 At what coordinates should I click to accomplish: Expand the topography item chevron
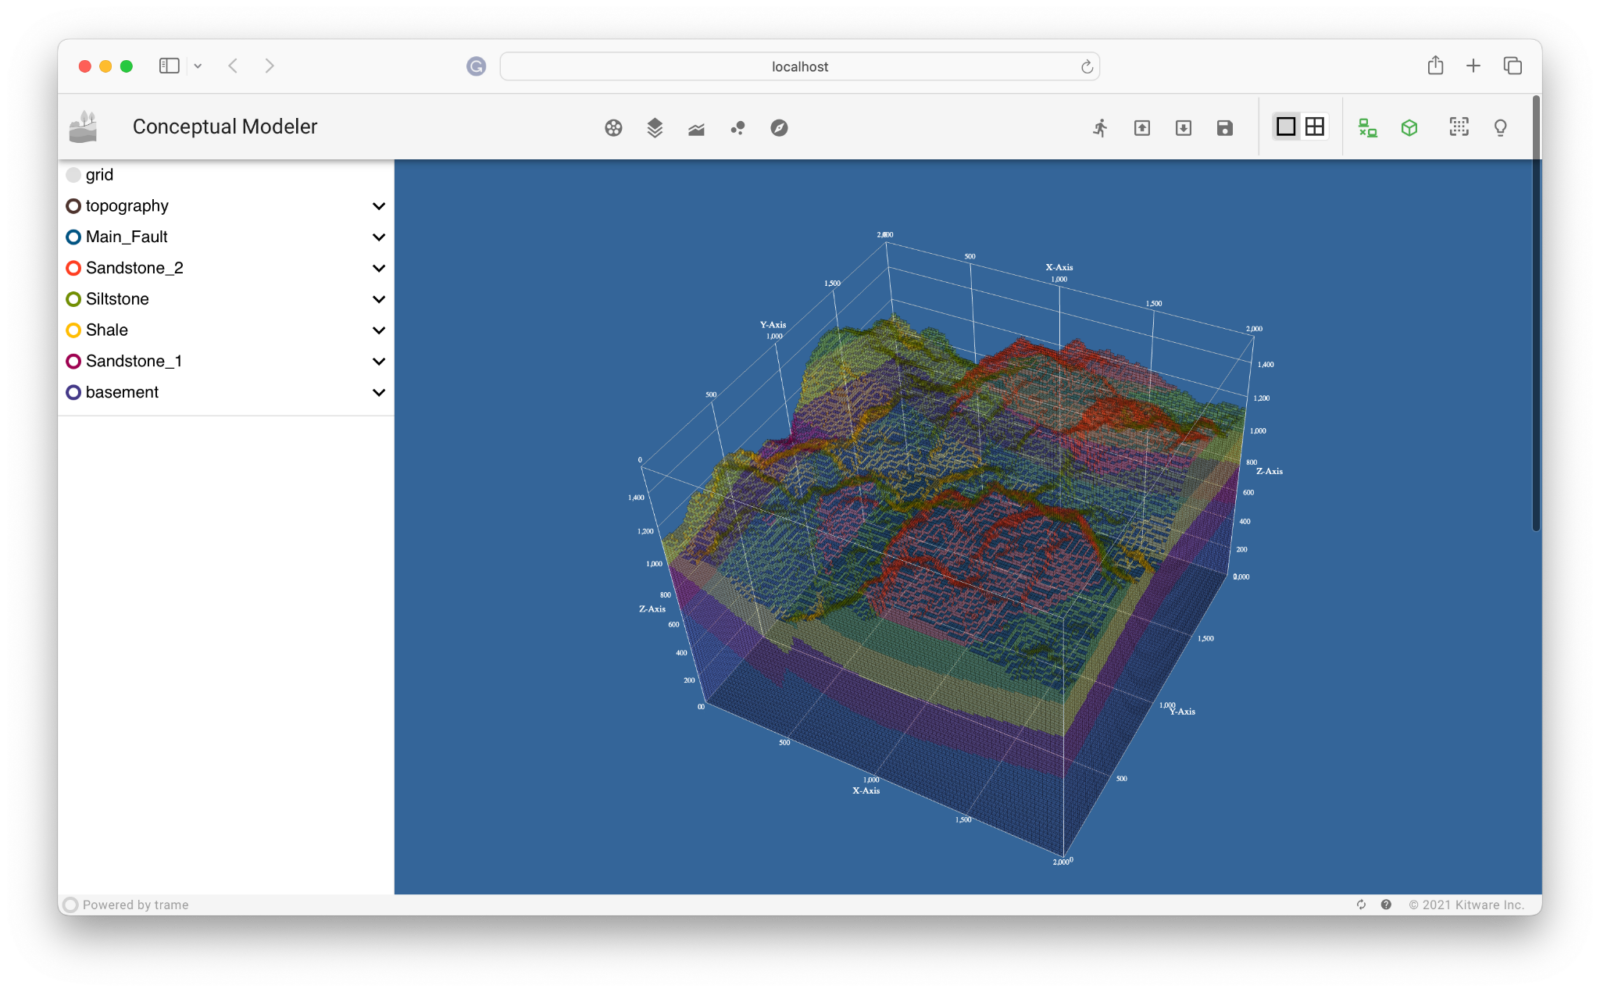coord(379,206)
